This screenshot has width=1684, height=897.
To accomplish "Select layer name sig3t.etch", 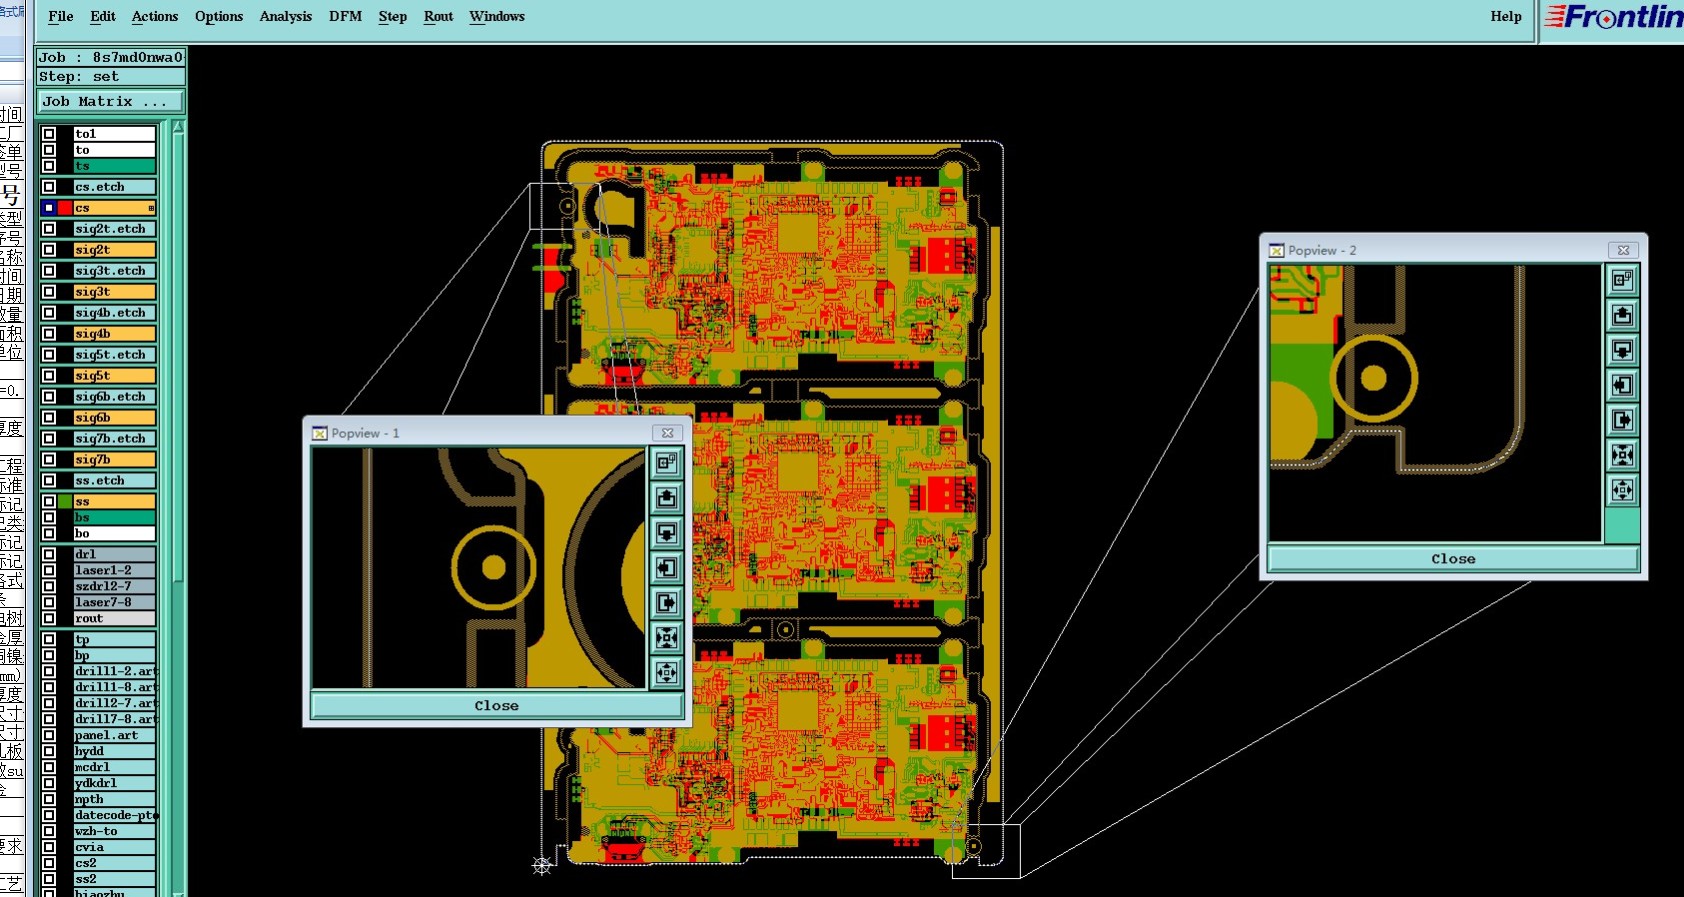I will point(114,271).
